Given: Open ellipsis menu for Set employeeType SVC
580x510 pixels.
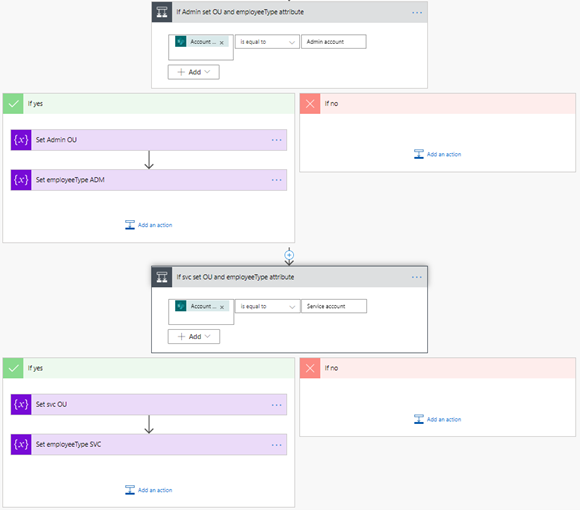Looking at the screenshot, I should [x=276, y=445].
